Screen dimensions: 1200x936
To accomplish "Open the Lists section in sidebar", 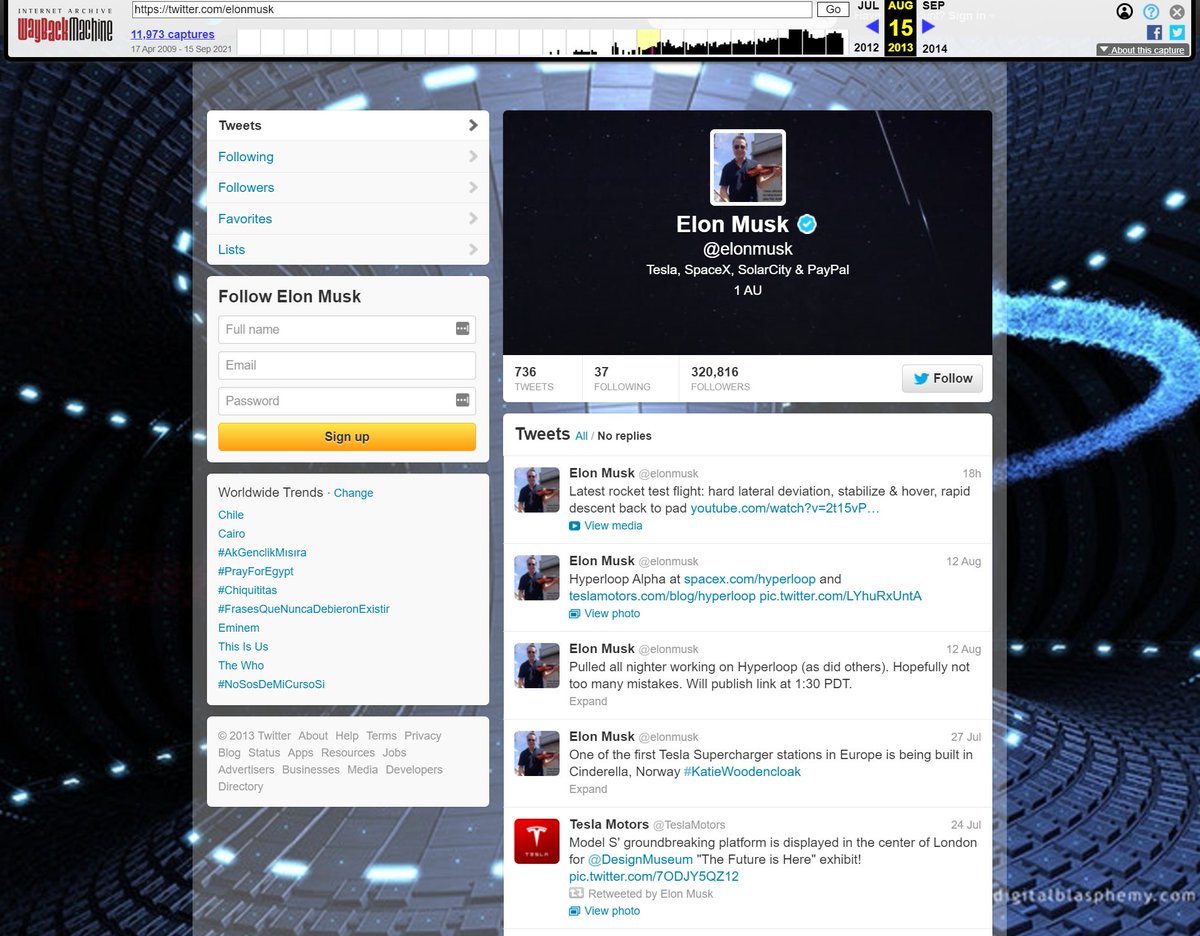I will (348, 250).
